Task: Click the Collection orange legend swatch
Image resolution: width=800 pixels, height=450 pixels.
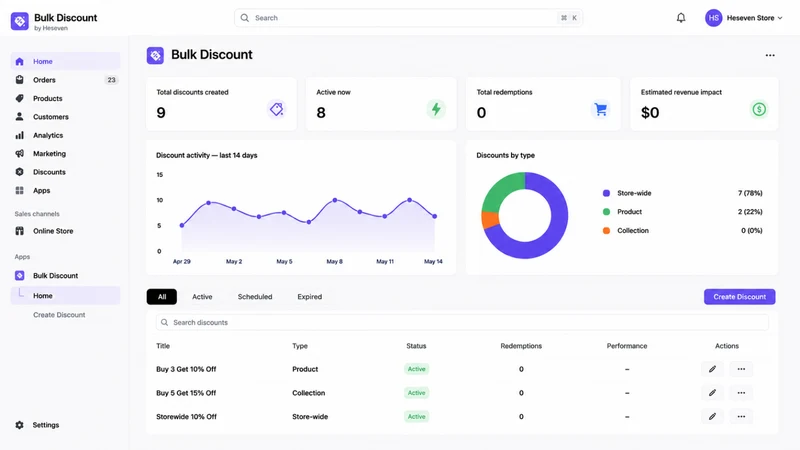Action: [606, 231]
